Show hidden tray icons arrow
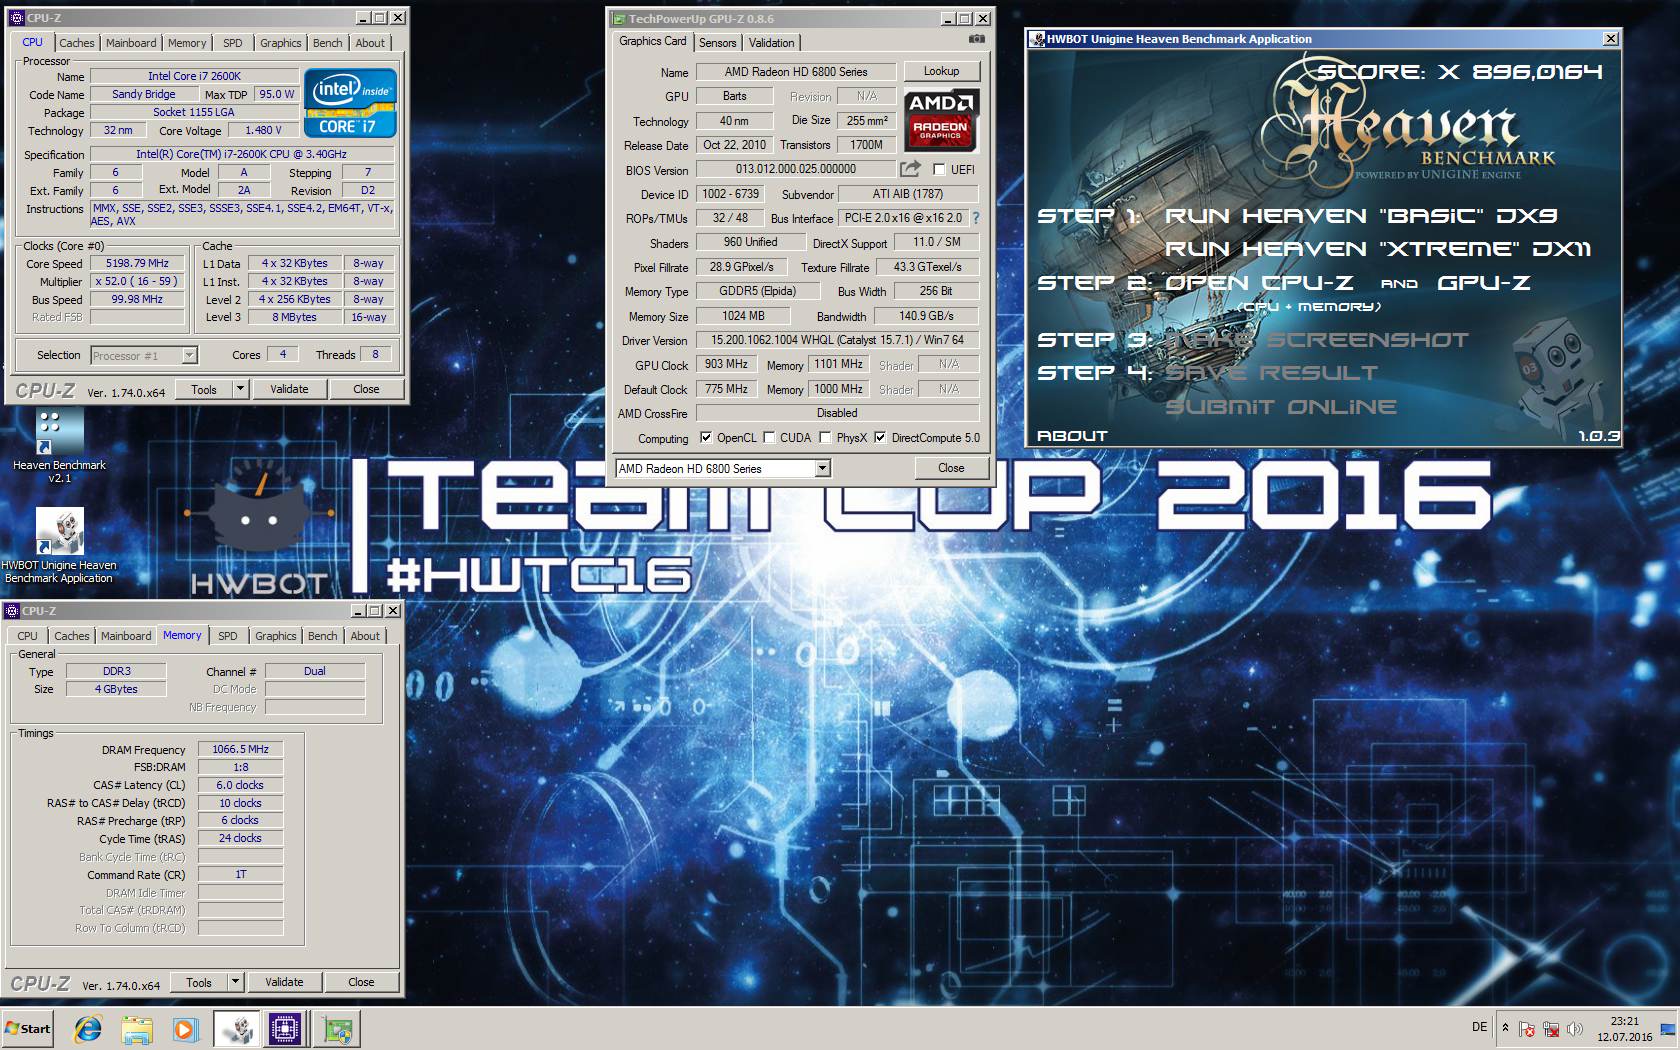Screen dimensions: 1680x1050 [1505, 1028]
